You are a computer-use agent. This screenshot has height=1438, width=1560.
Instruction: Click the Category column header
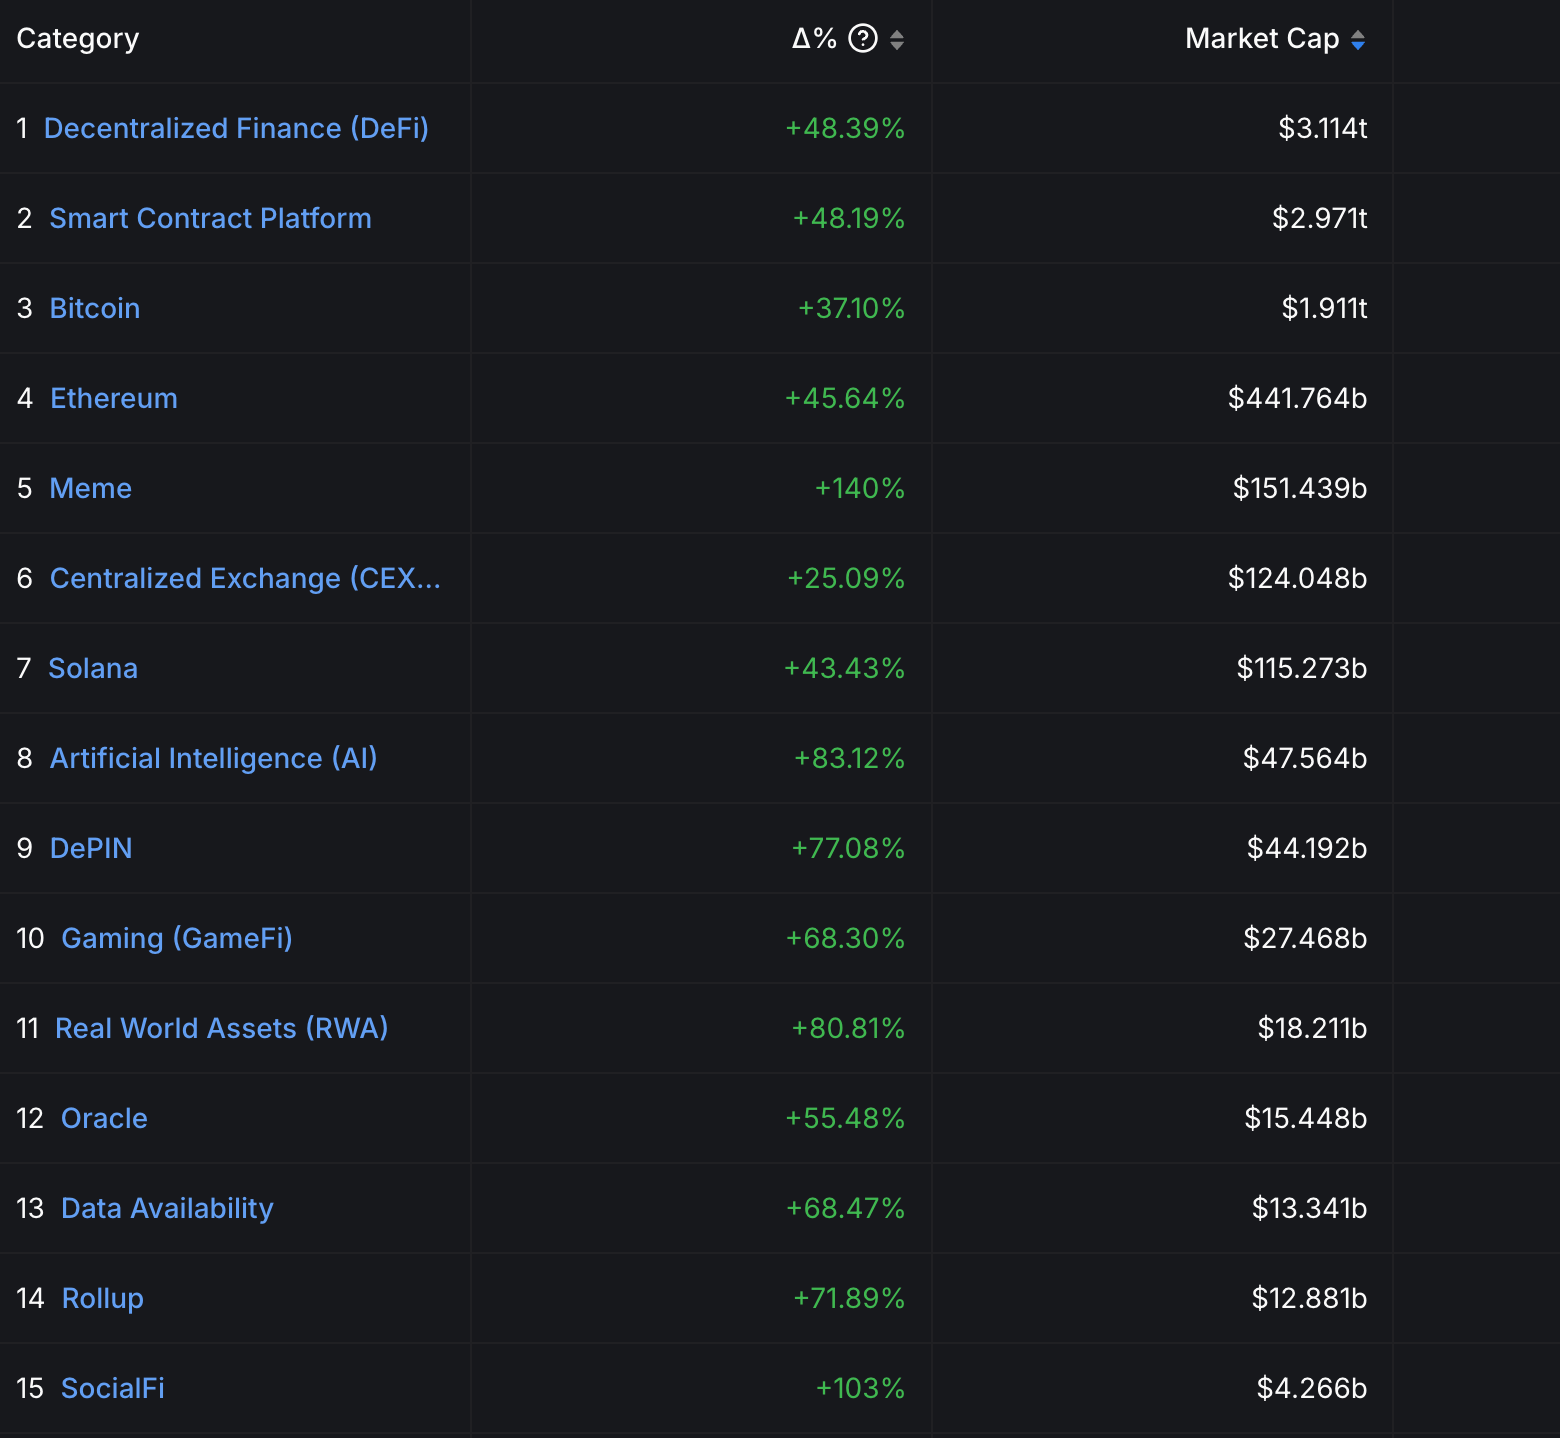coord(78,39)
